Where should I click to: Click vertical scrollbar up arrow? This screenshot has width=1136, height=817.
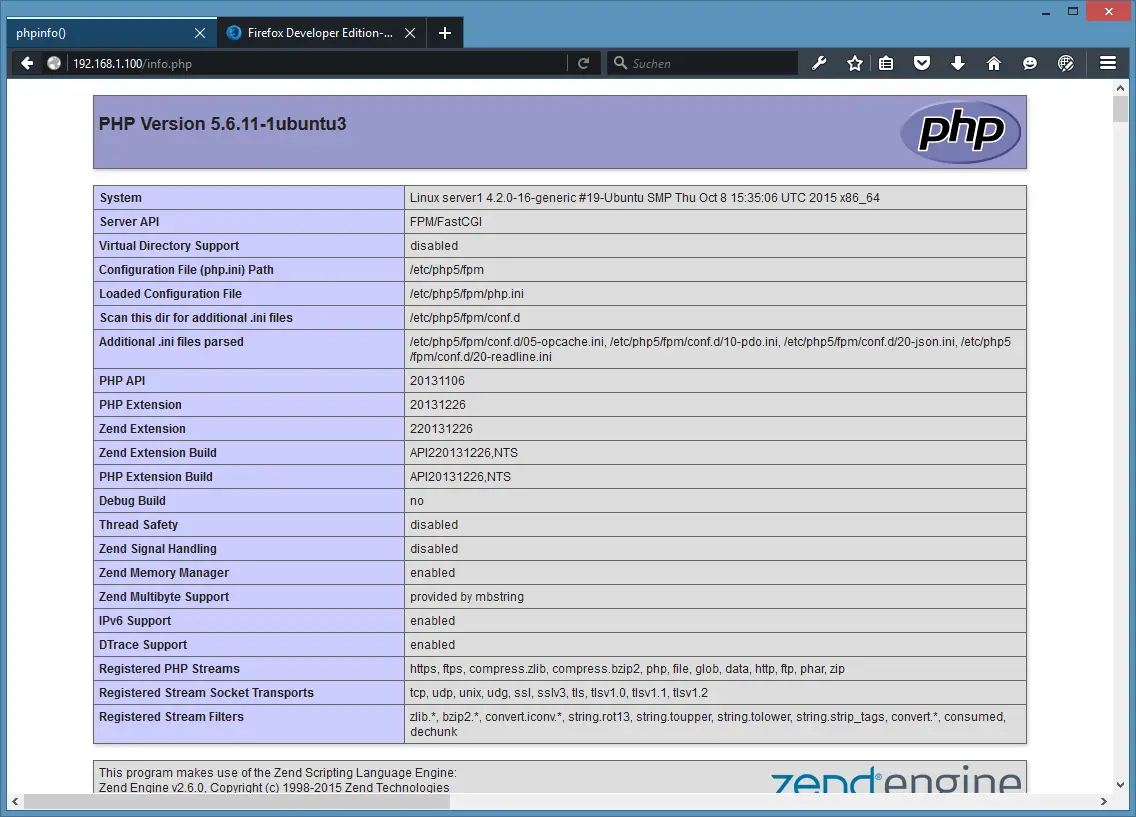tap(1121, 88)
